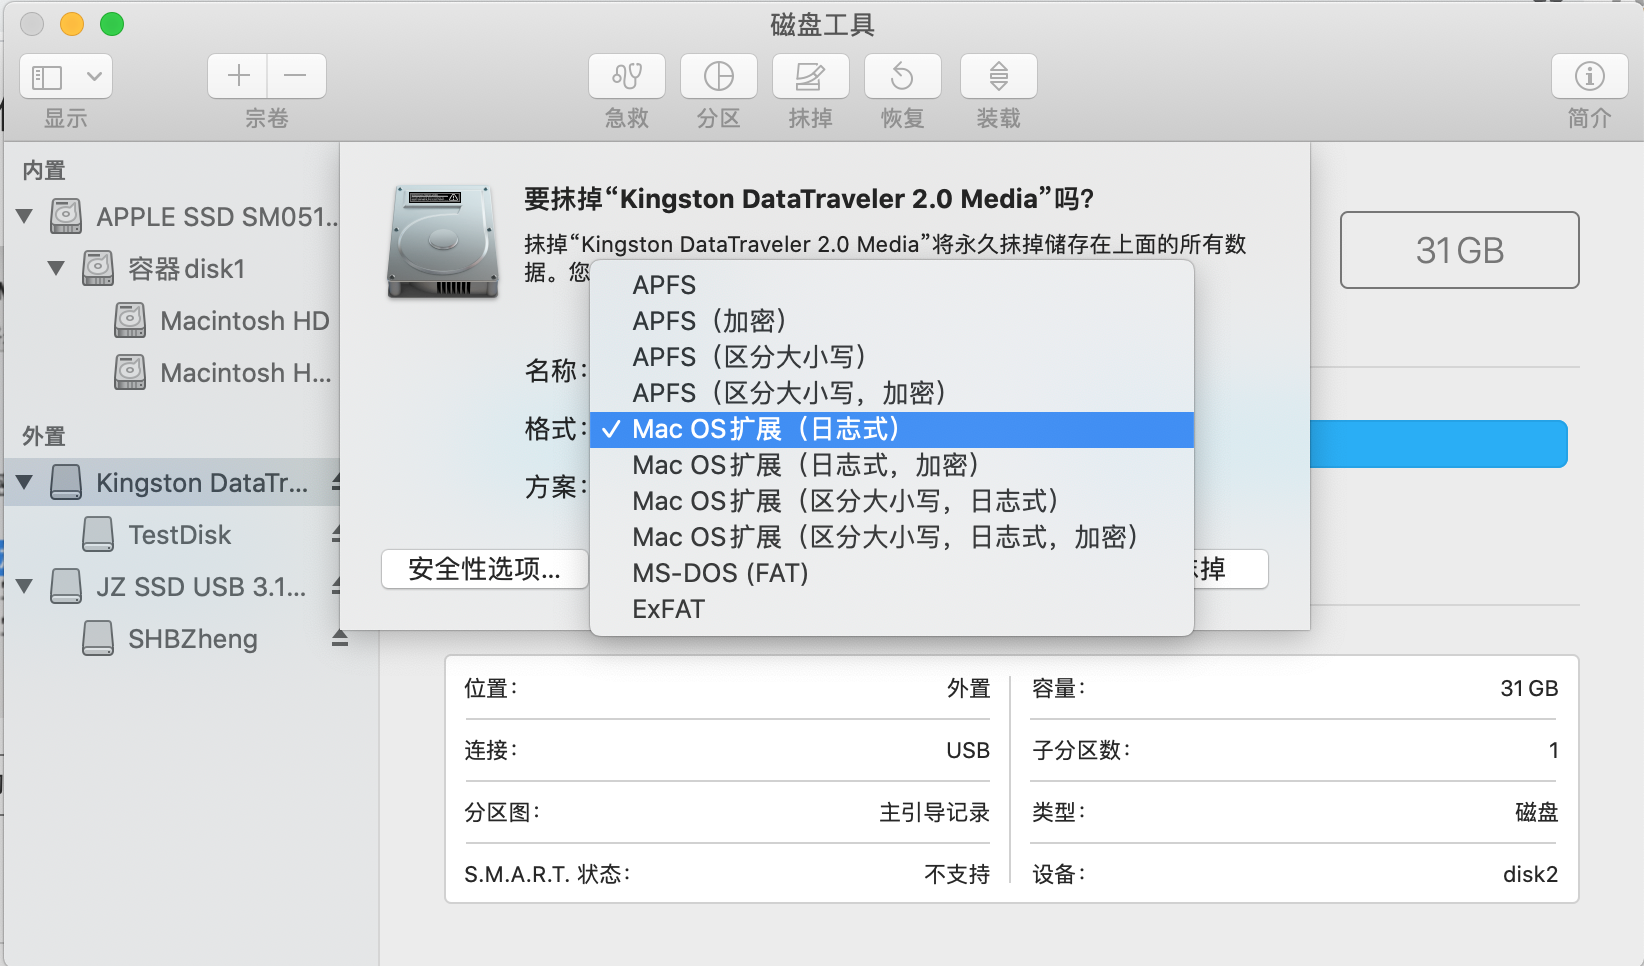
Task: Collapse the Kingston DataTraveler disclosure triangle
Action: coord(25,483)
